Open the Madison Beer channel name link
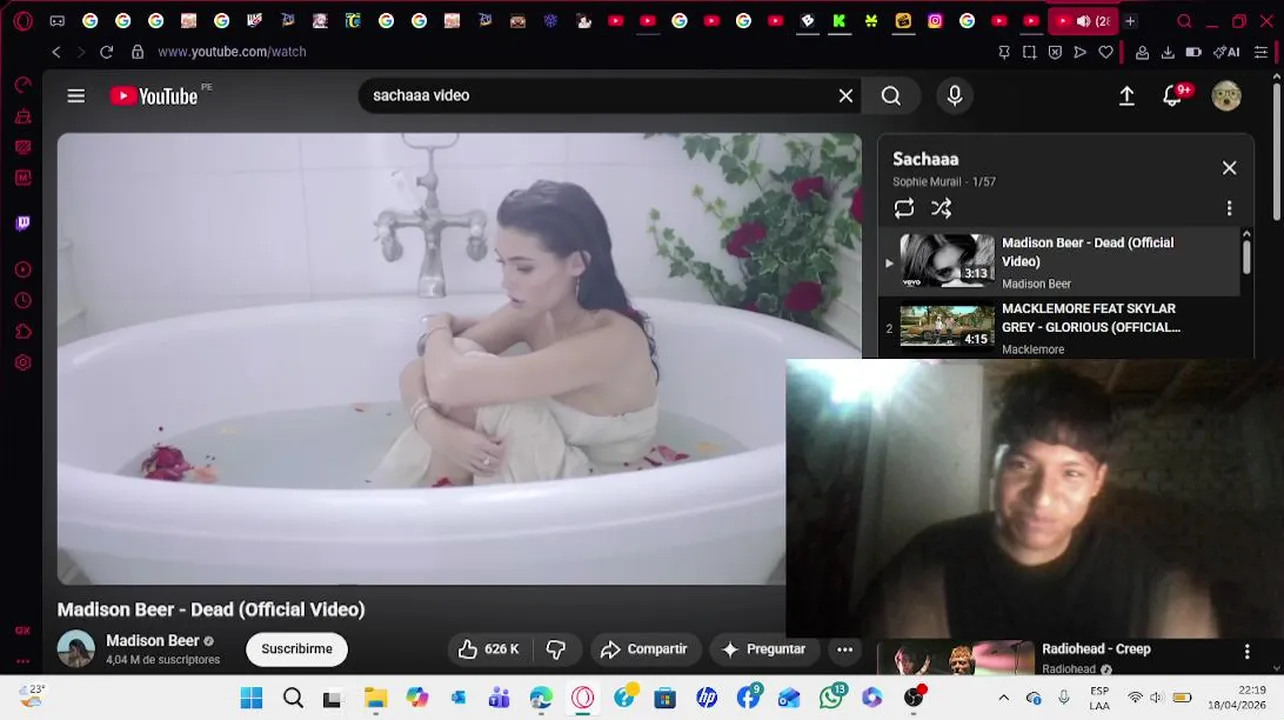 (x=152, y=641)
